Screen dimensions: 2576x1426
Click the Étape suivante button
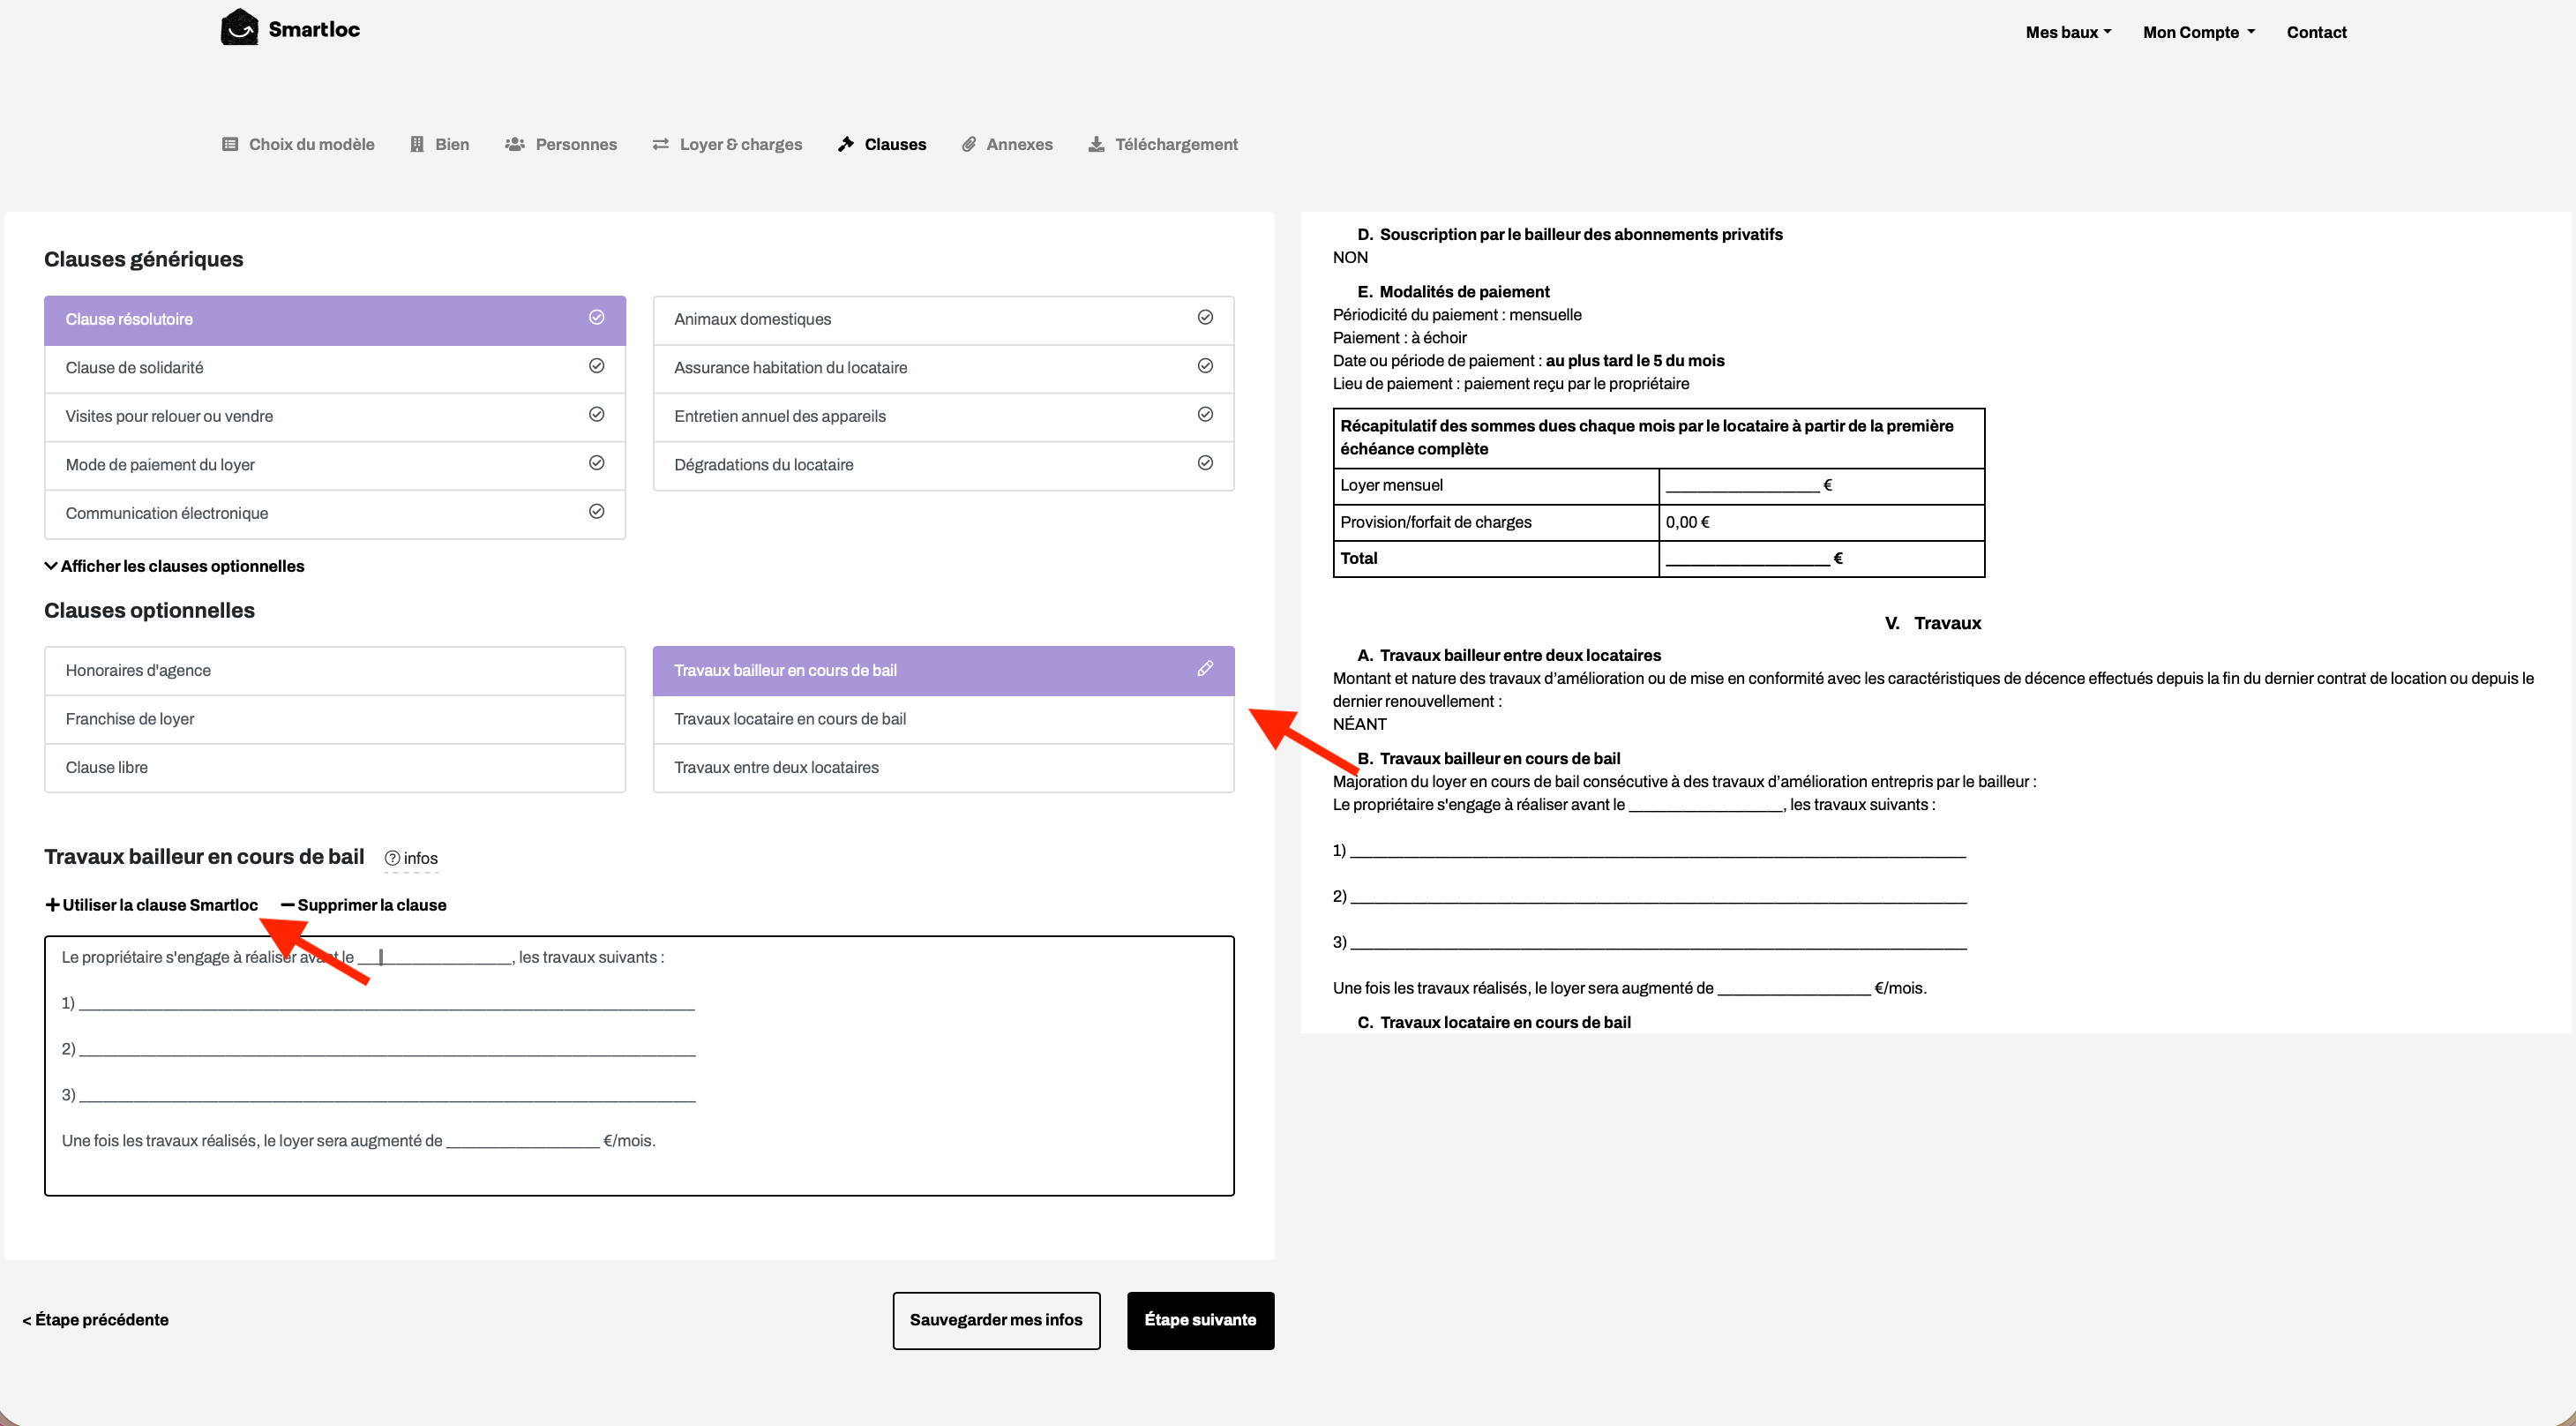[x=1200, y=1320]
